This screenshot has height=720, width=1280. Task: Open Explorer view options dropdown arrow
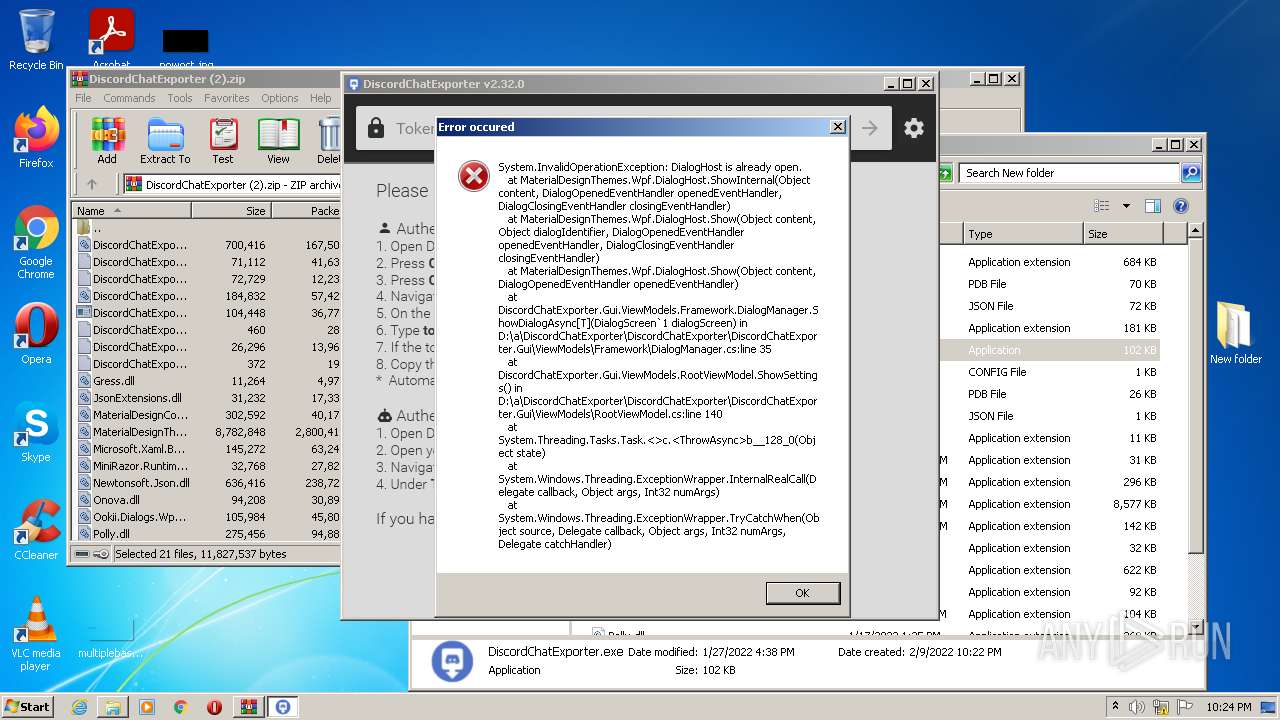pyautogui.click(x=1125, y=206)
